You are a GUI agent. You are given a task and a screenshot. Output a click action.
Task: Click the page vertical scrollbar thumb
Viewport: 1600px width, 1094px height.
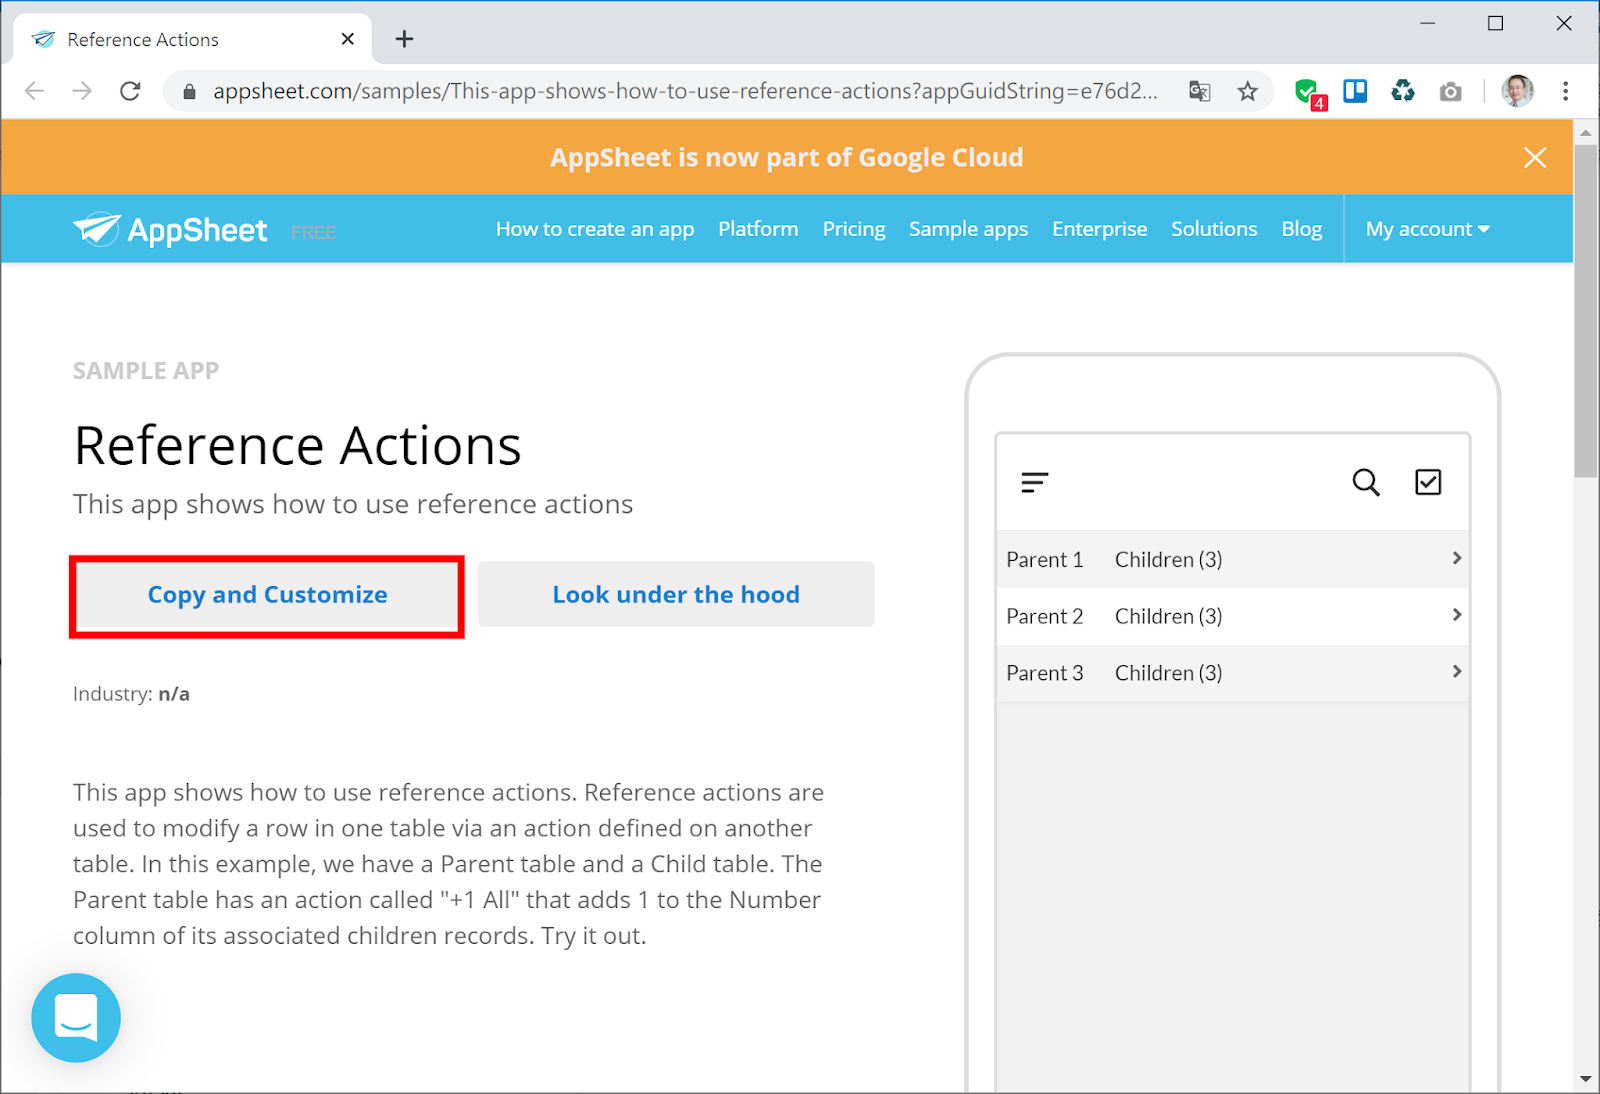pos(1585,310)
